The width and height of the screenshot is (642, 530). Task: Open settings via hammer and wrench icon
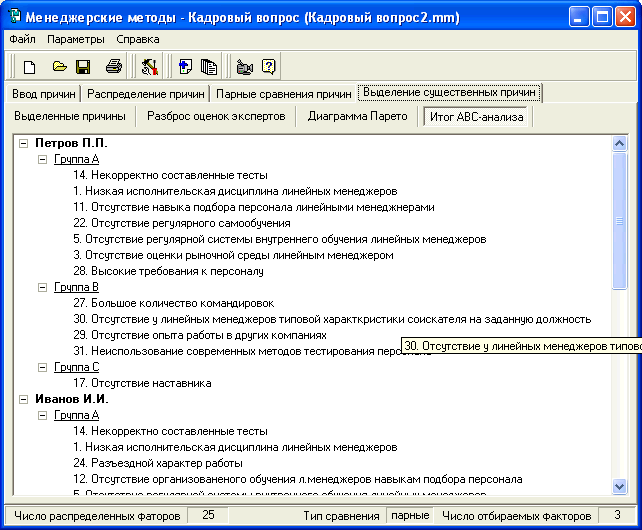click(149, 67)
